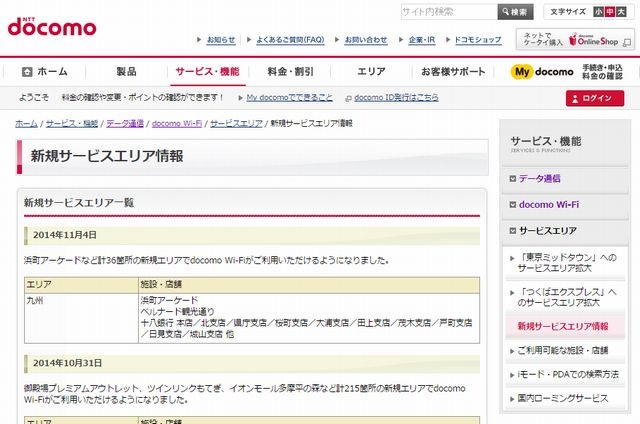Open the 企業・IR link
Screen dimensions: 640x424
tap(422, 40)
